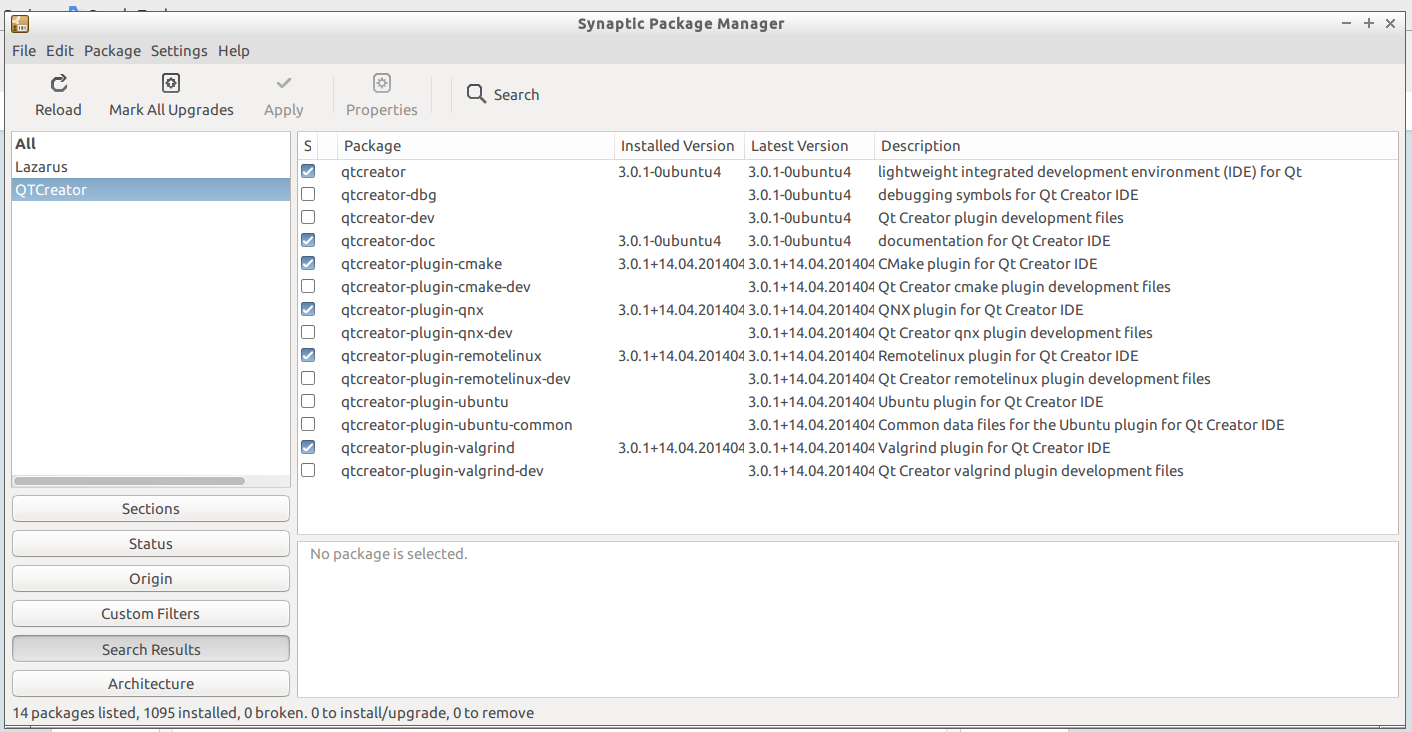This screenshot has height=732, width=1412.
Task: Mark the qtcreator-plugin-ubuntu-common checkbox
Action: (x=308, y=424)
